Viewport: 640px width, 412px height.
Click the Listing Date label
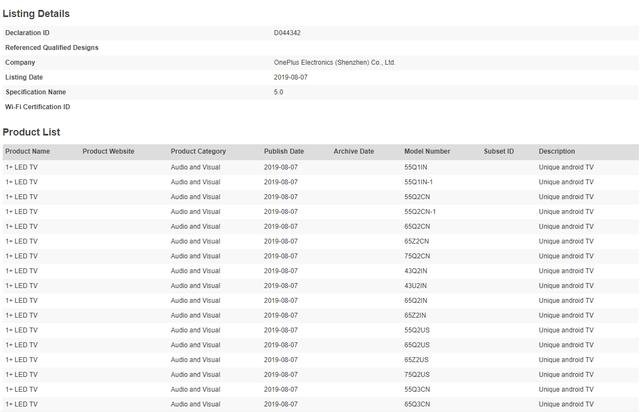point(24,77)
